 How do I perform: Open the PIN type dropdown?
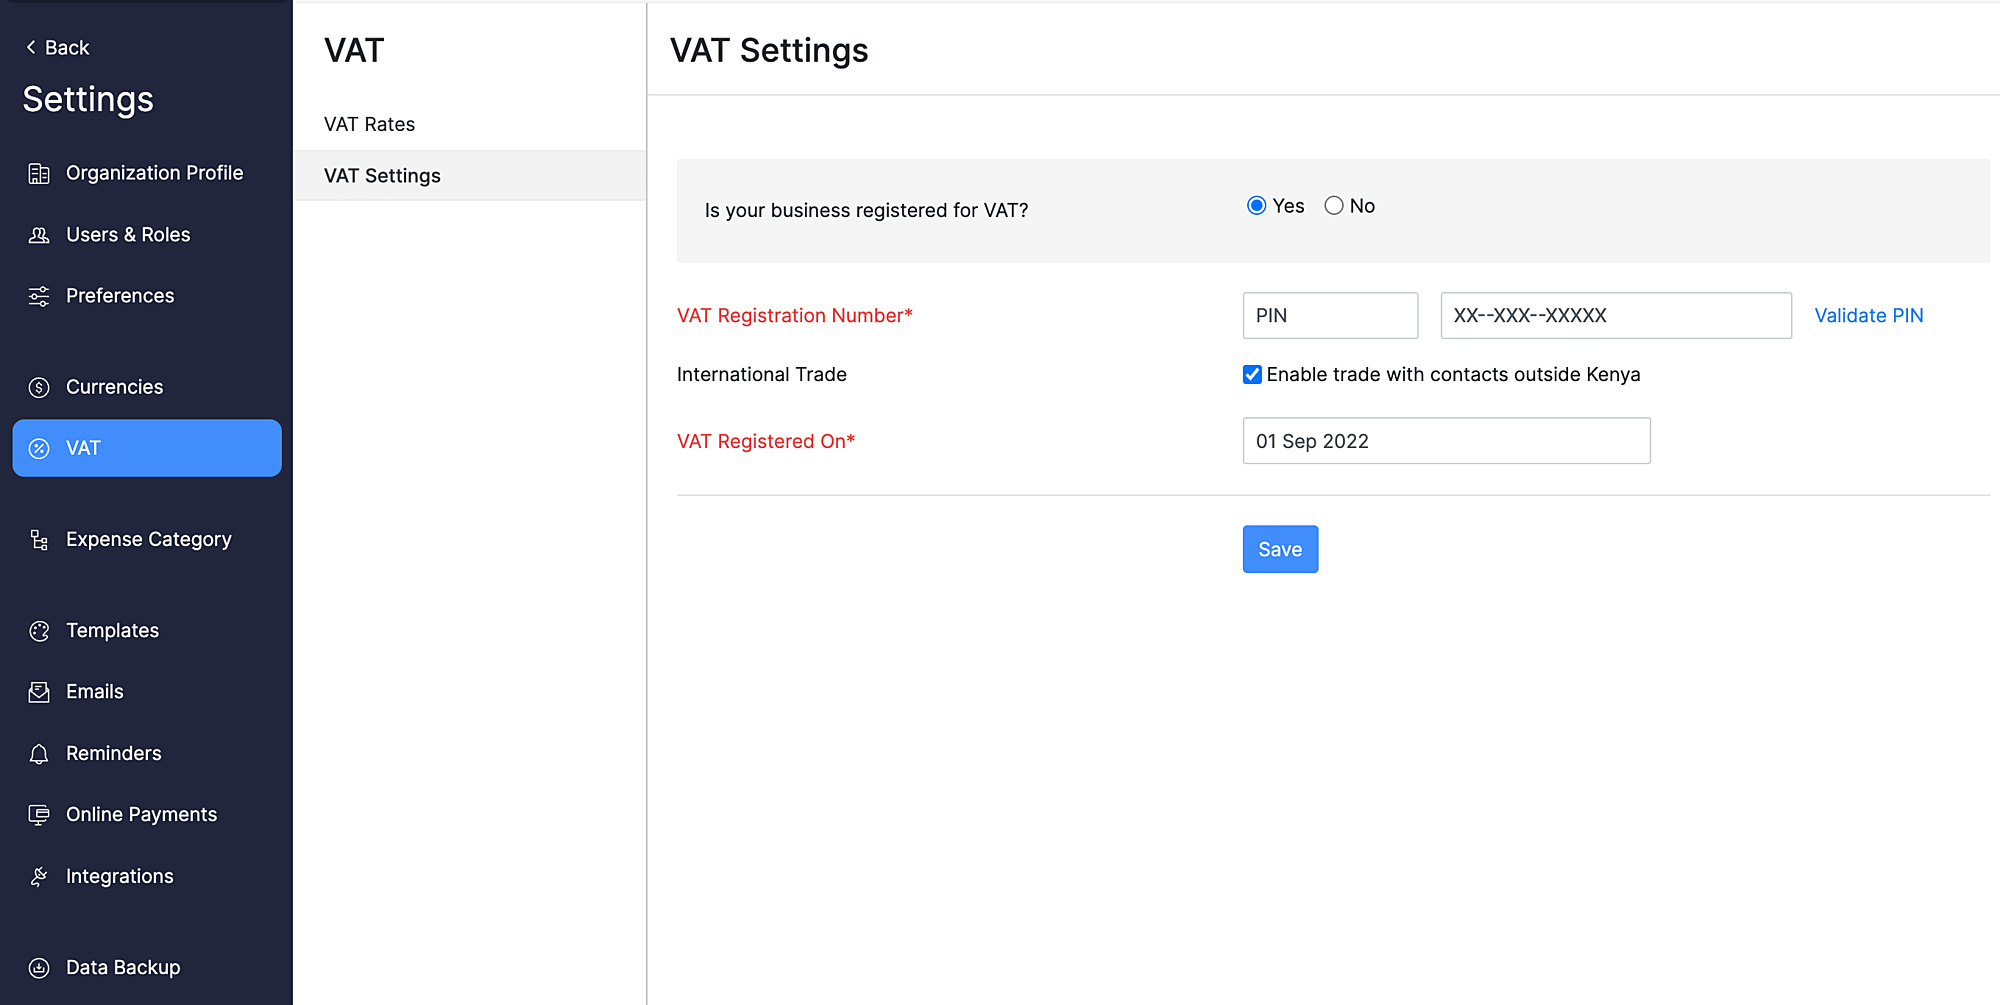(x=1330, y=315)
